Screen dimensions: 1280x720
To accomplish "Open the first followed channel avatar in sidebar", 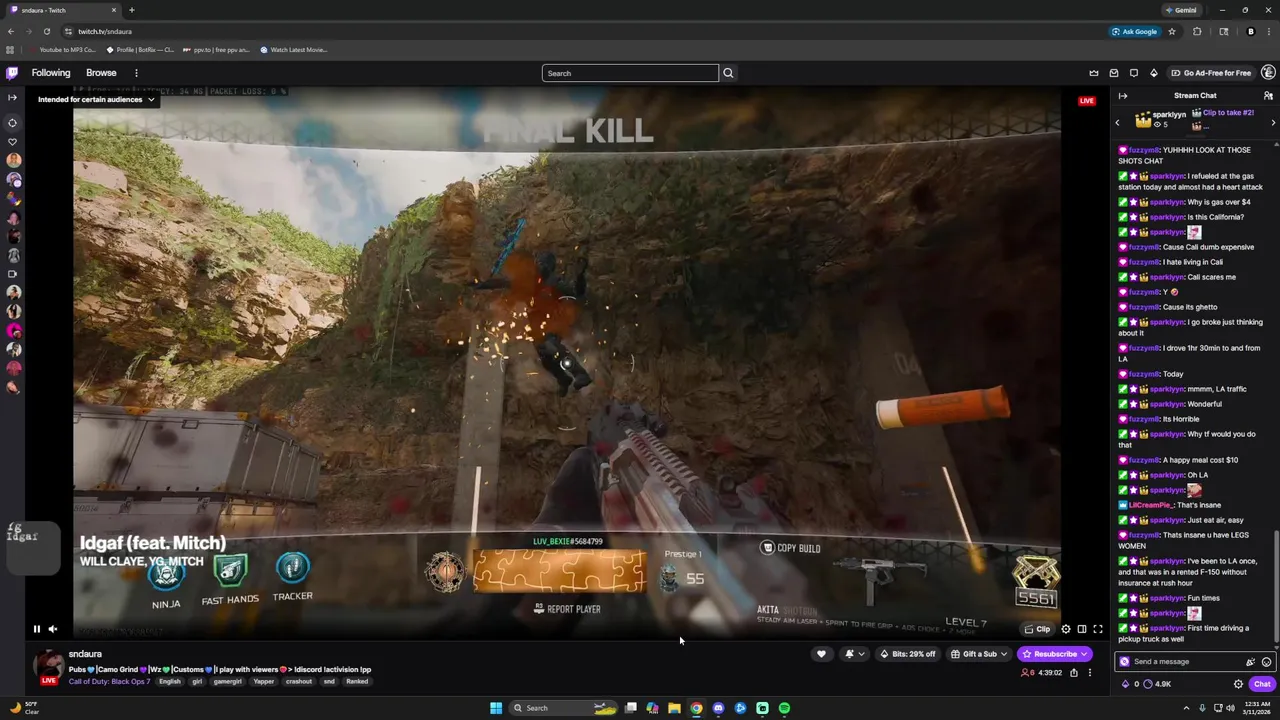I will click(13, 160).
